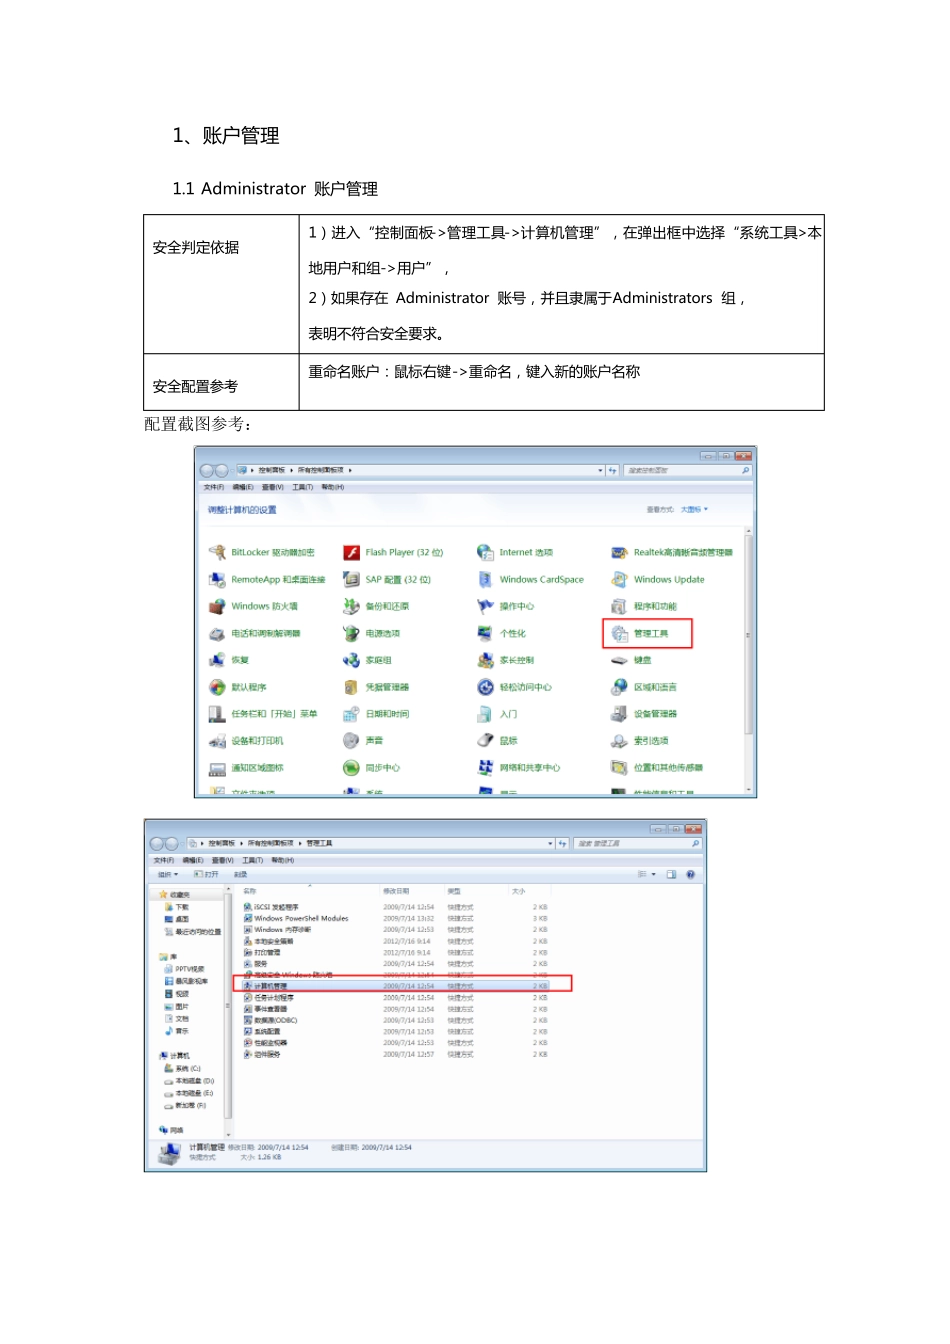Open 网络和共享中心 item
The height and width of the screenshot is (1344, 950).
tap(519, 768)
